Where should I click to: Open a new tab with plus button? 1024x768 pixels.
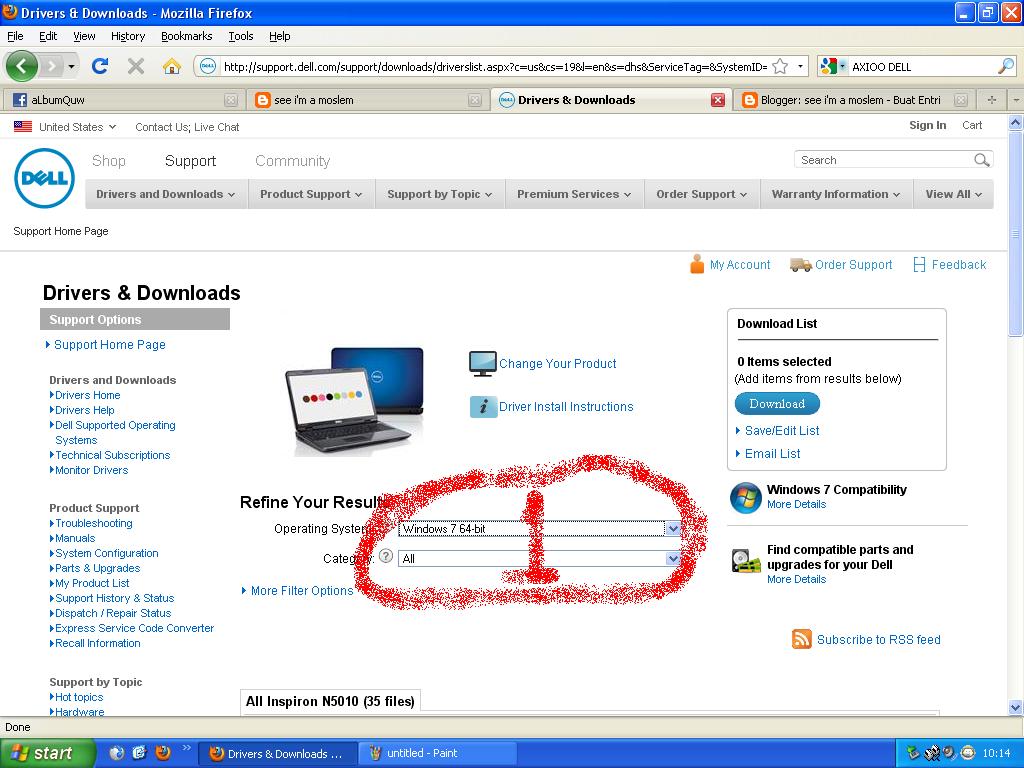[992, 100]
